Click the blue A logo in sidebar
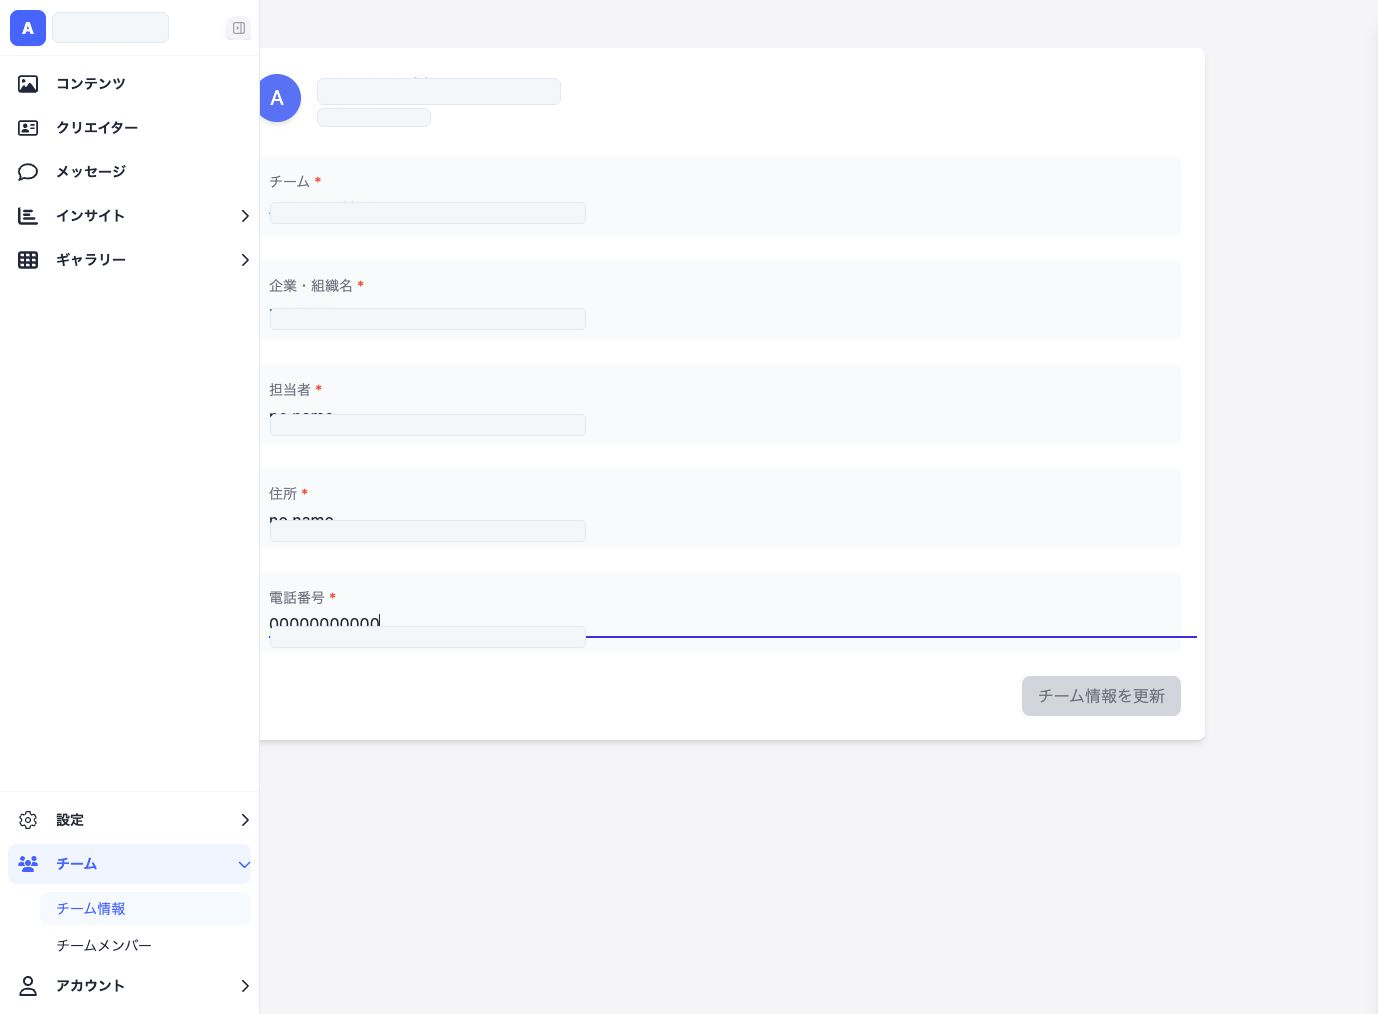Viewport: 1378px width, 1014px height. [28, 28]
